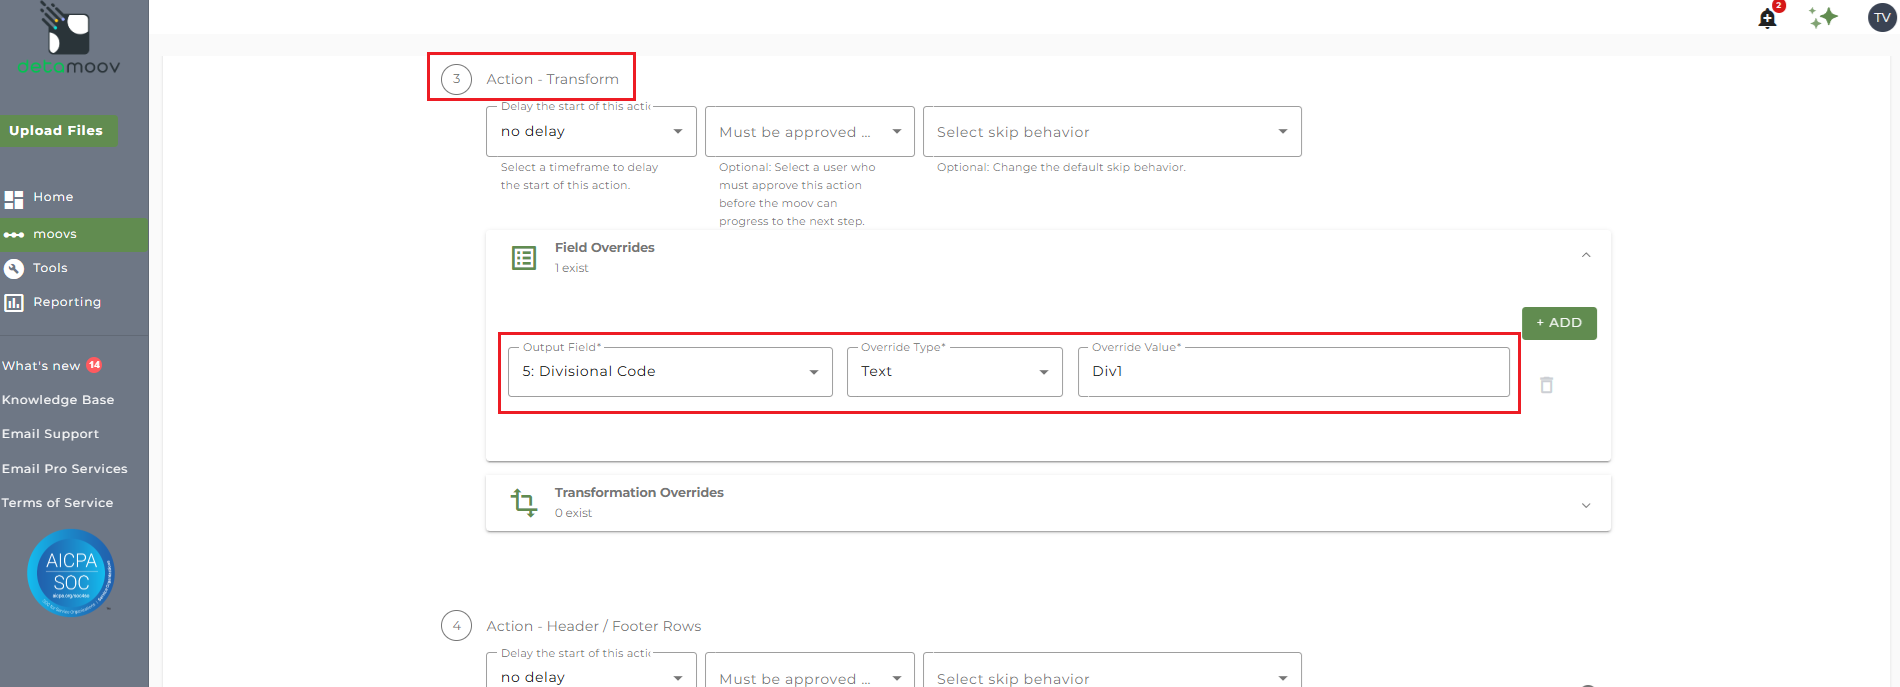Expand the Transformation Overrides panel
The height and width of the screenshot is (687, 1900).
[1586, 505]
